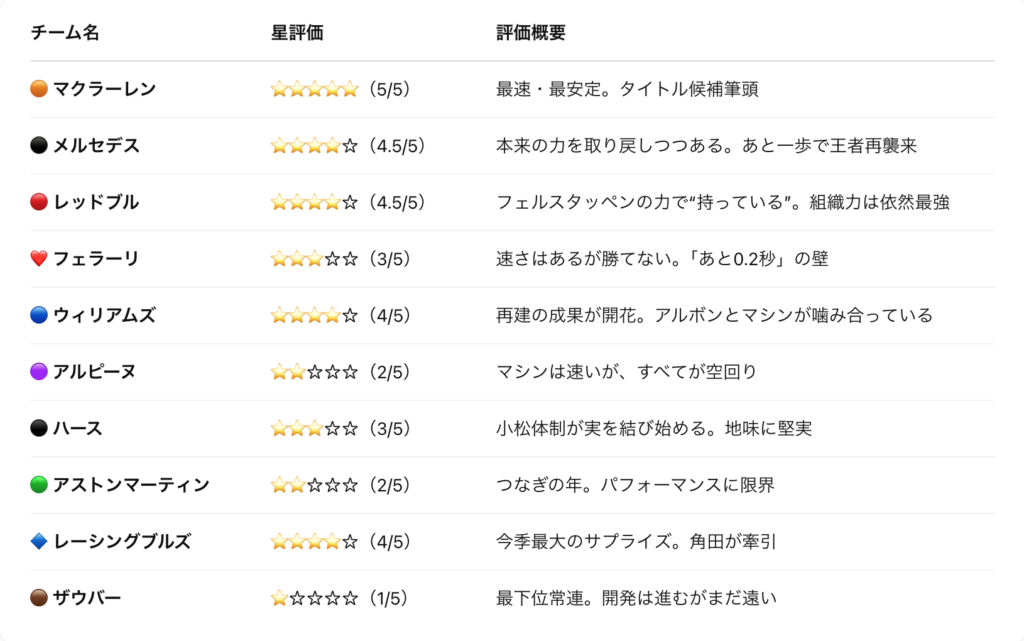This screenshot has height=641, width=1024.
Task: Click the purple circle icon beside アルピーヌ
Action: click(39, 372)
